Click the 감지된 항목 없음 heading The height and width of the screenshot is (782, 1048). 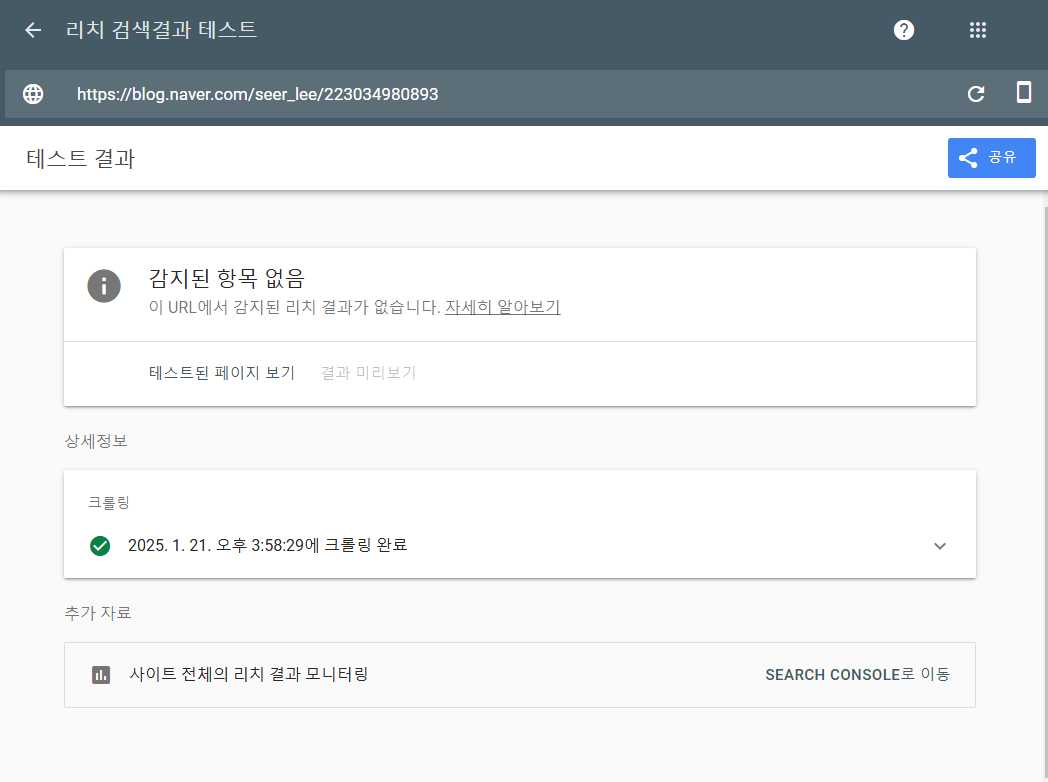click(x=227, y=278)
